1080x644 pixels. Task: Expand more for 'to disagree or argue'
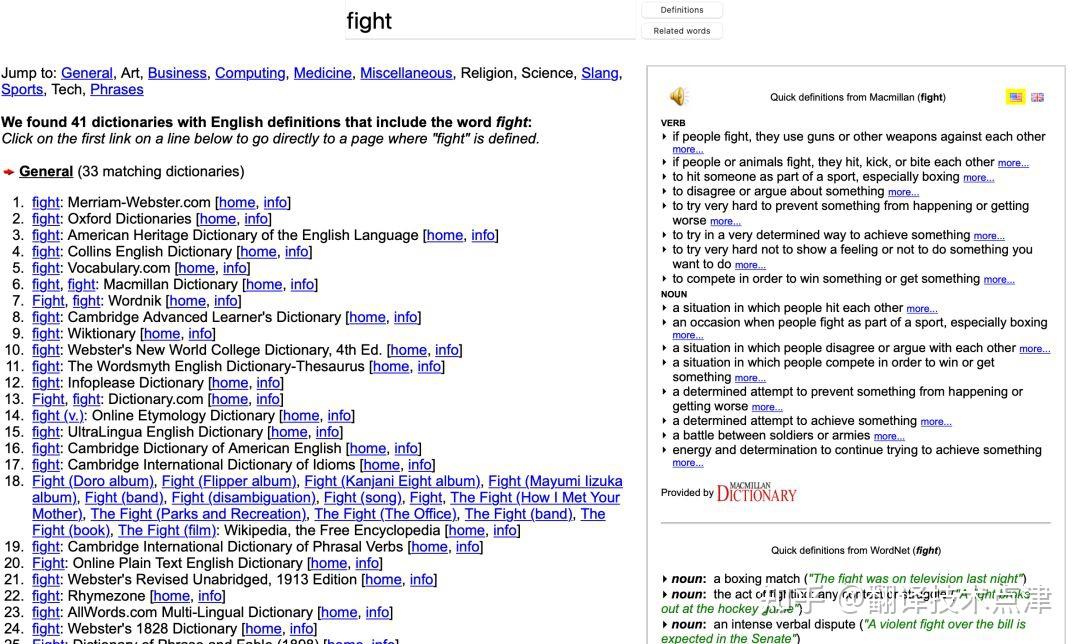tap(904, 192)
